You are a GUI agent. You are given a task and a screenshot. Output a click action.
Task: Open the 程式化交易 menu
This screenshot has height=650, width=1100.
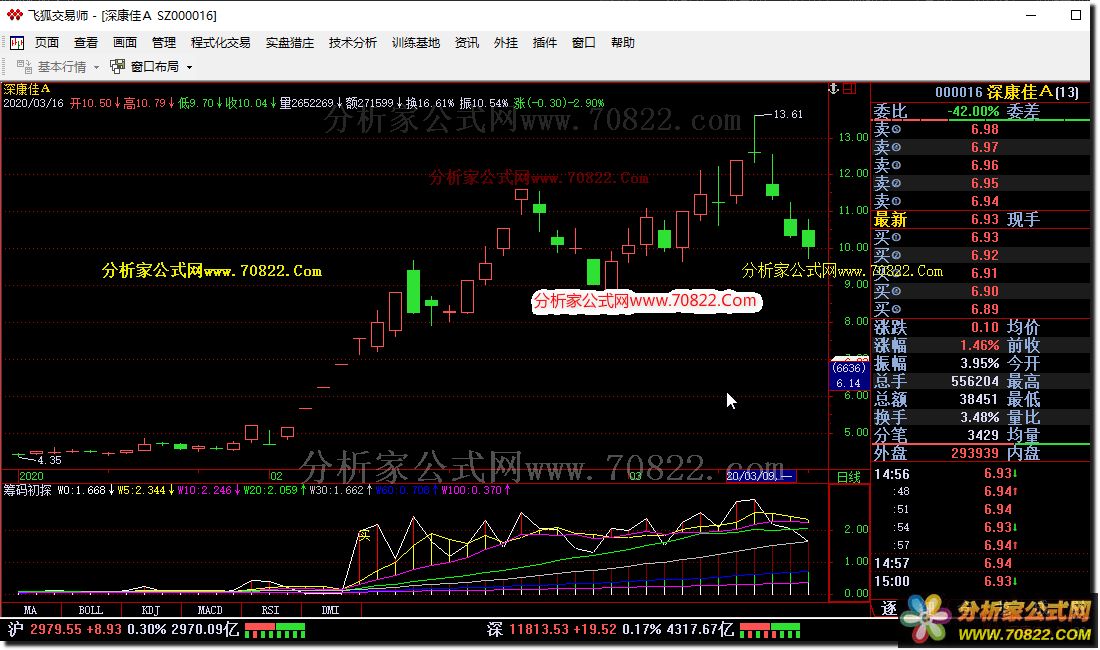(220, 43)
